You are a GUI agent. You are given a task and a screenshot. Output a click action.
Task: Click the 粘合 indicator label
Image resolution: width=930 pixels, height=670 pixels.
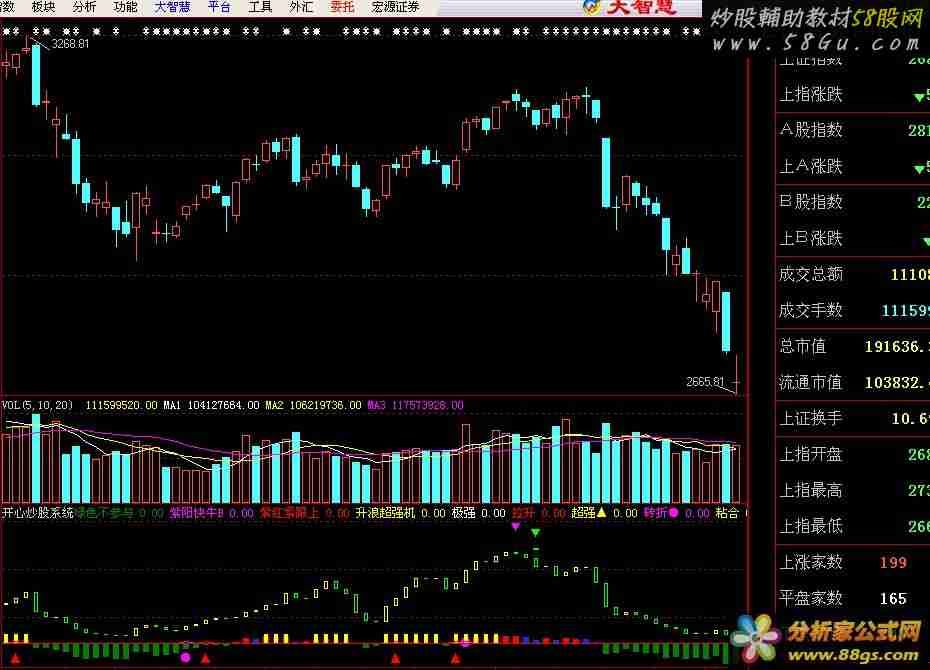point(727,513)
